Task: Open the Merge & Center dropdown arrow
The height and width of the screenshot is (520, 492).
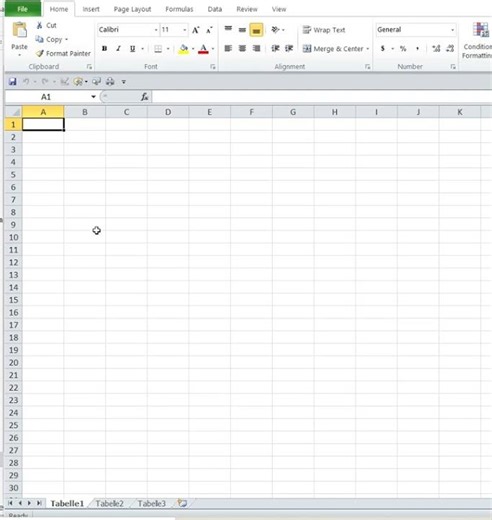Action: [x=368, y=49]
